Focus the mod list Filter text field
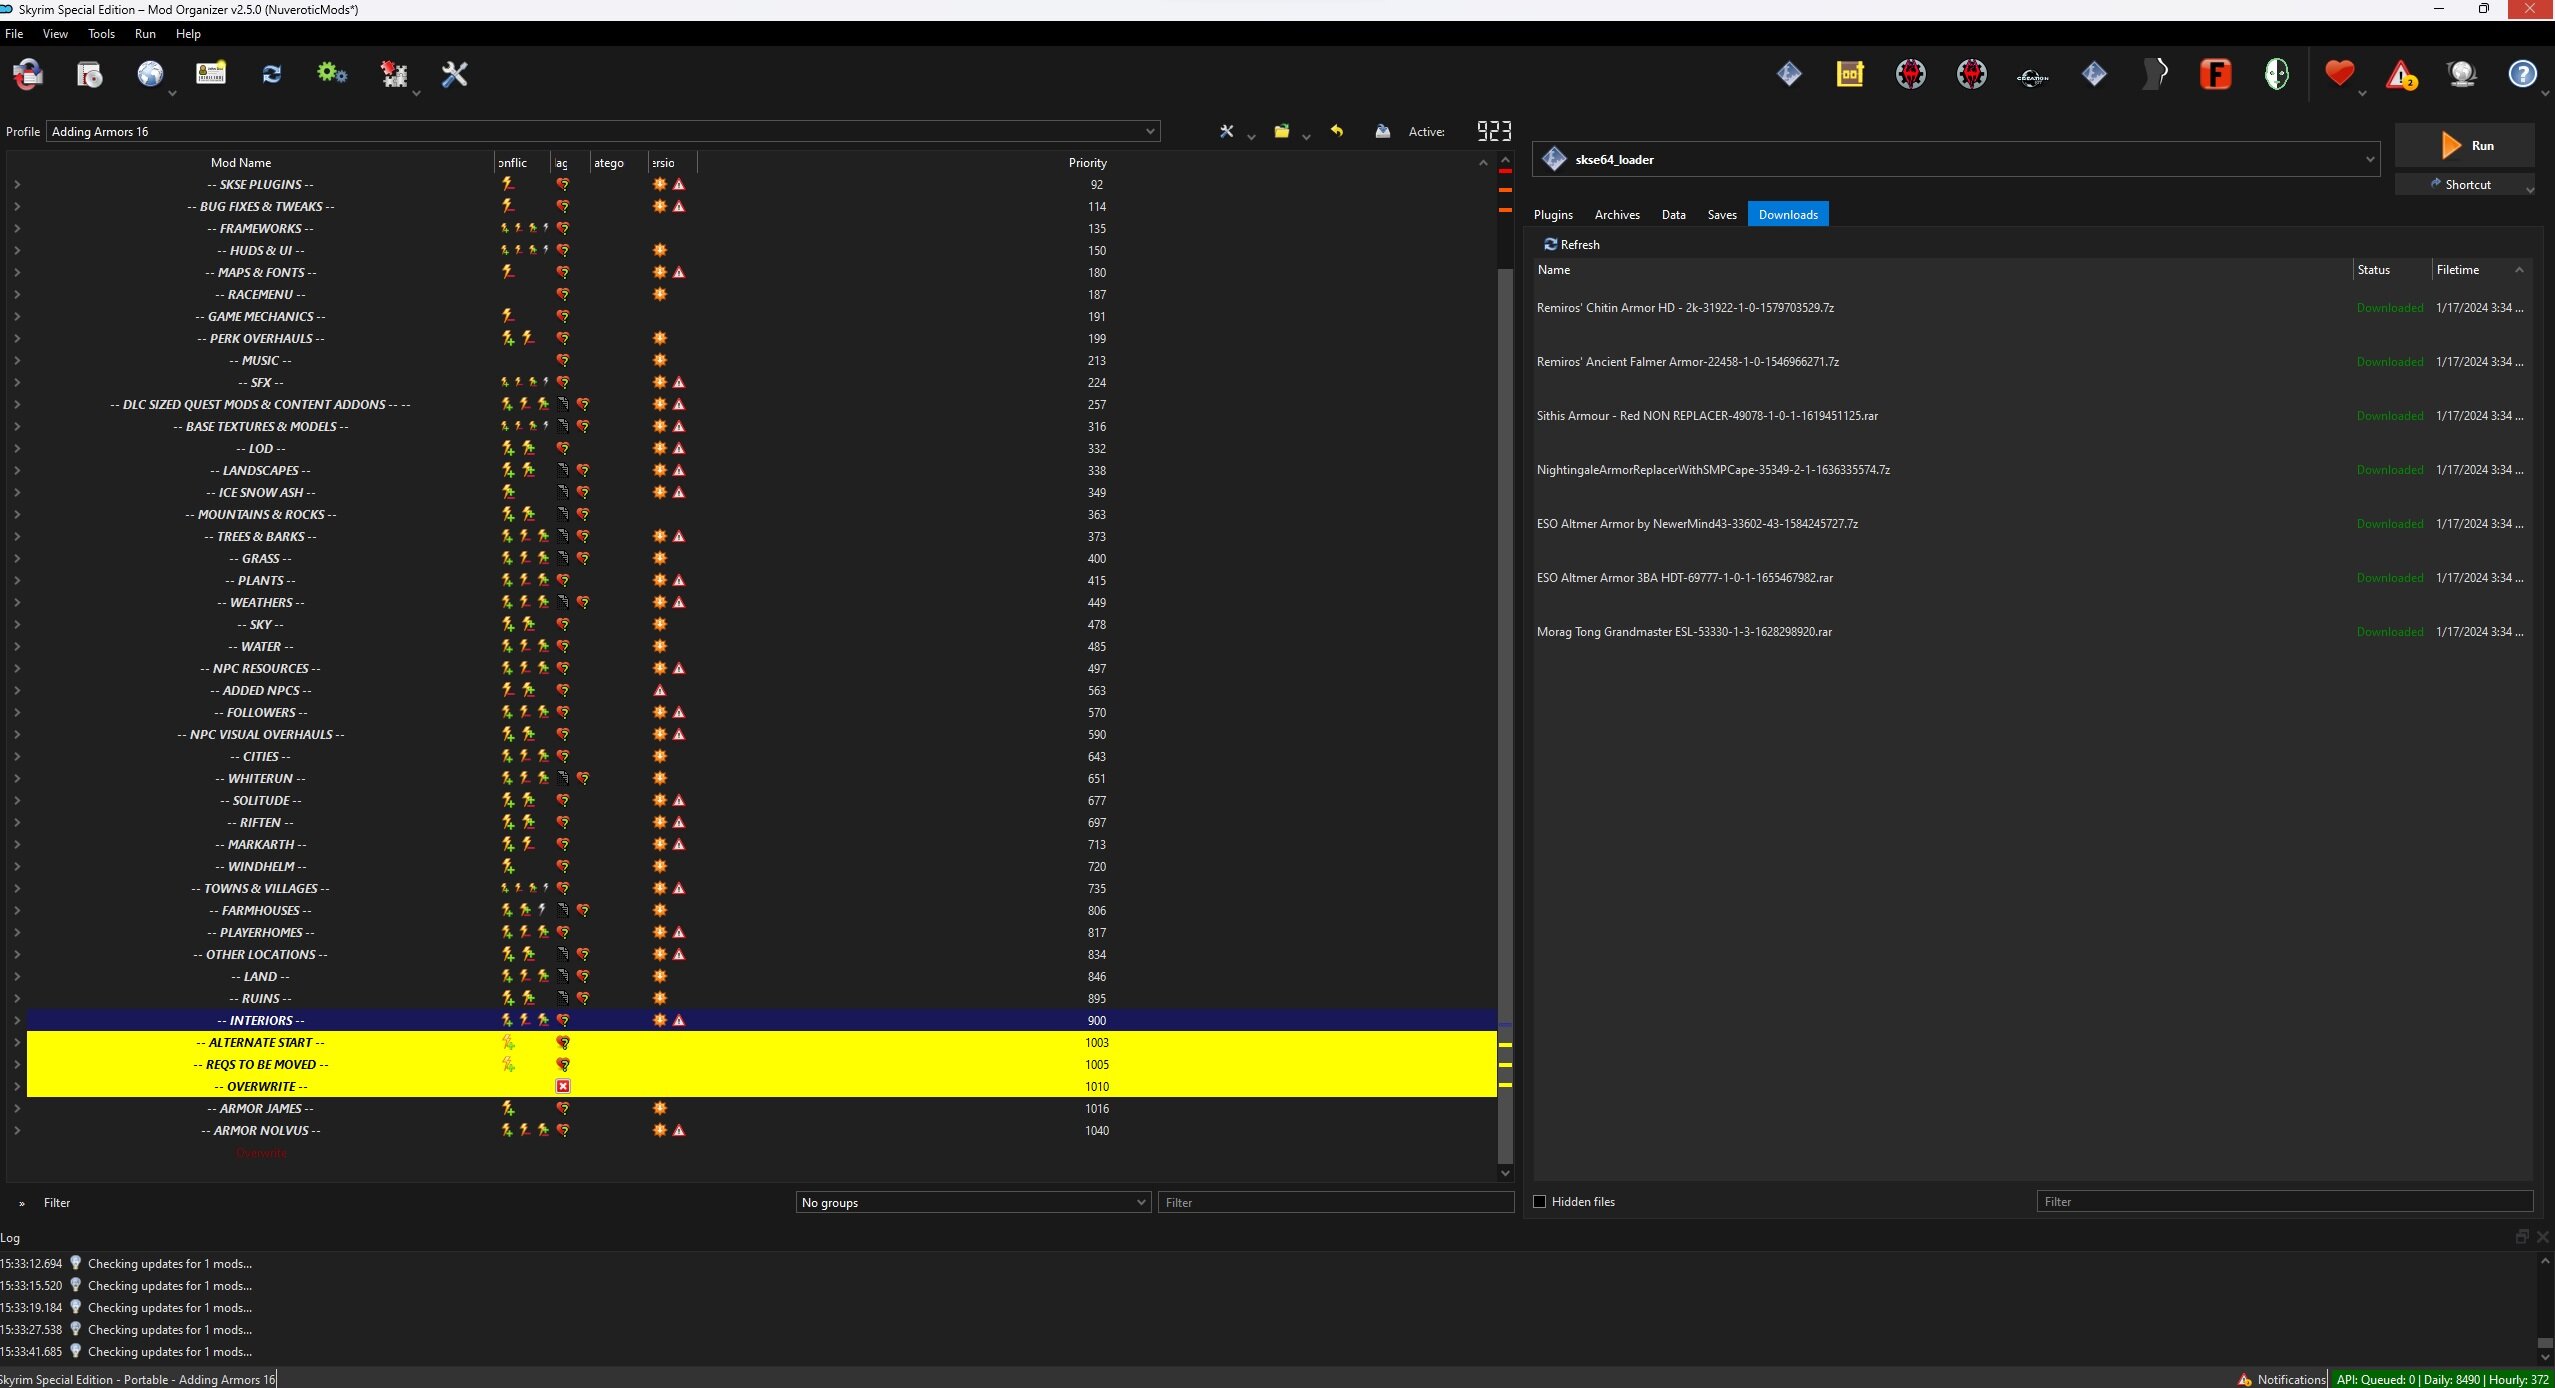 [x=1336, y=1202]
